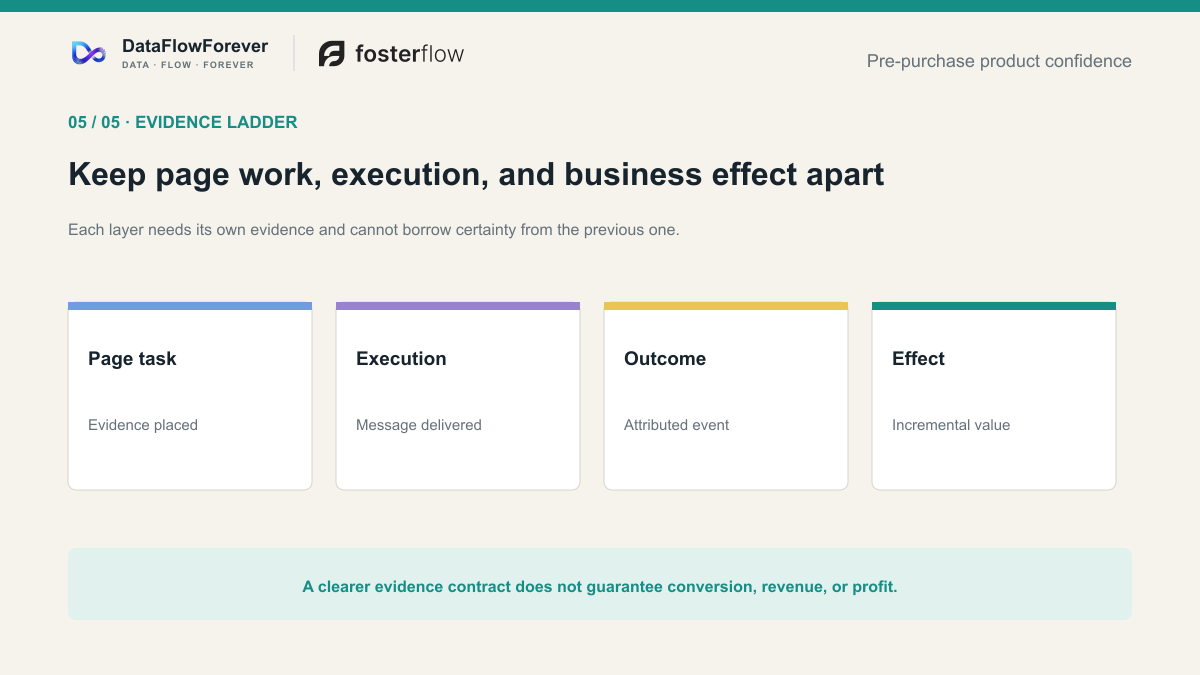This screenshot has height=675, width=1200.
Task: Click the fosterflow wordmark text
Action: pyautogui.click(x=410, y=54)
